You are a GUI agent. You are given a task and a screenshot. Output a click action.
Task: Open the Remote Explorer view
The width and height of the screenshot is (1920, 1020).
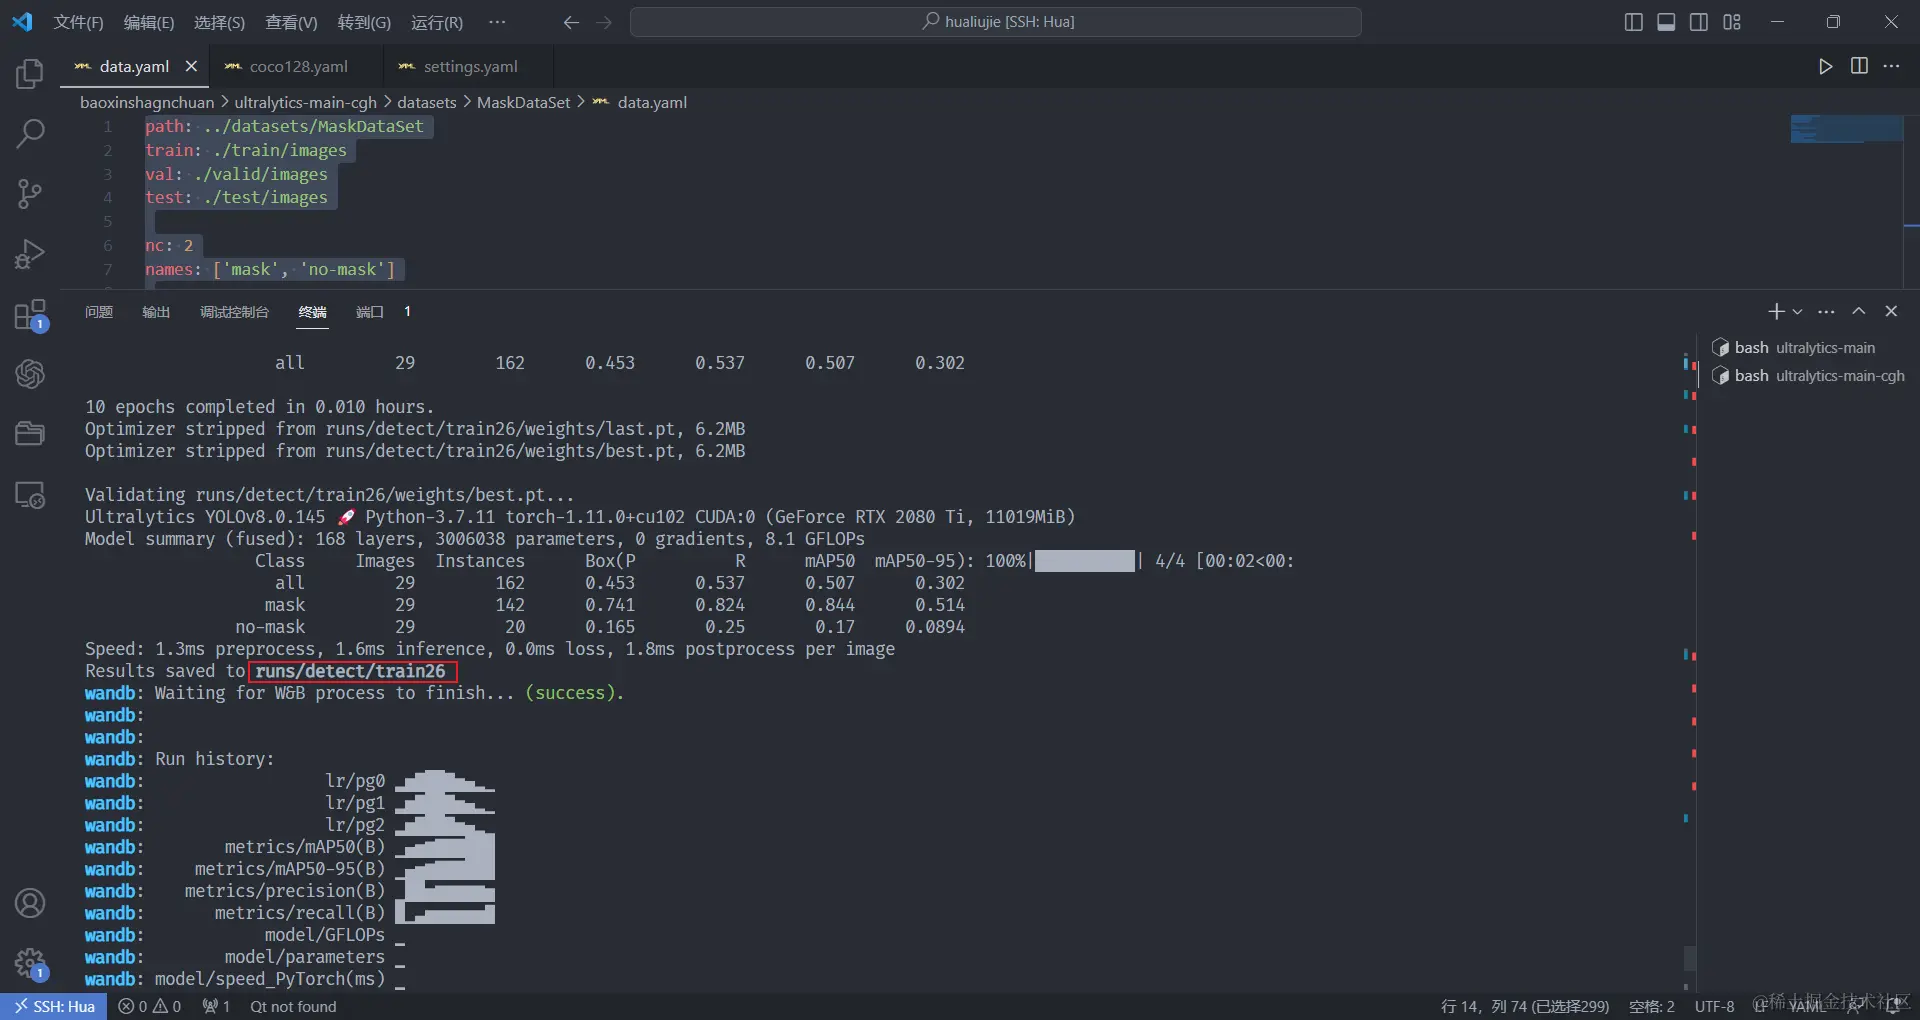click(30, 494)
